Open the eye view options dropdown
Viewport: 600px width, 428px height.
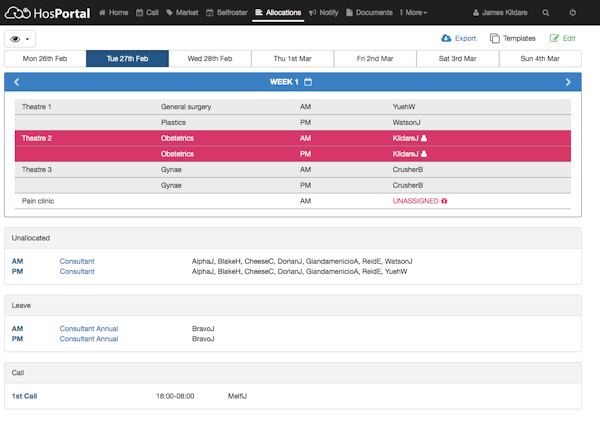20,38
